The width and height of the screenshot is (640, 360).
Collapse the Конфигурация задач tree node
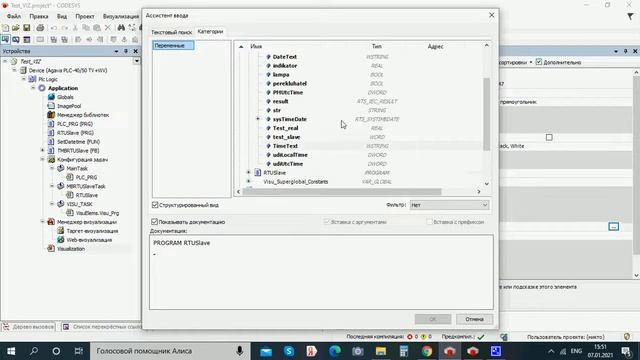(x=42, y=159)
